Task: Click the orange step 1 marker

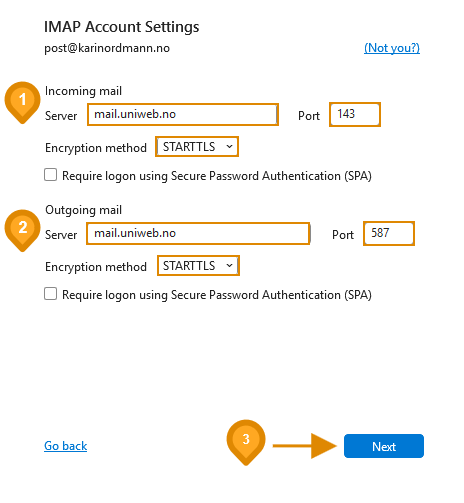Action: [x=22, y=102]
